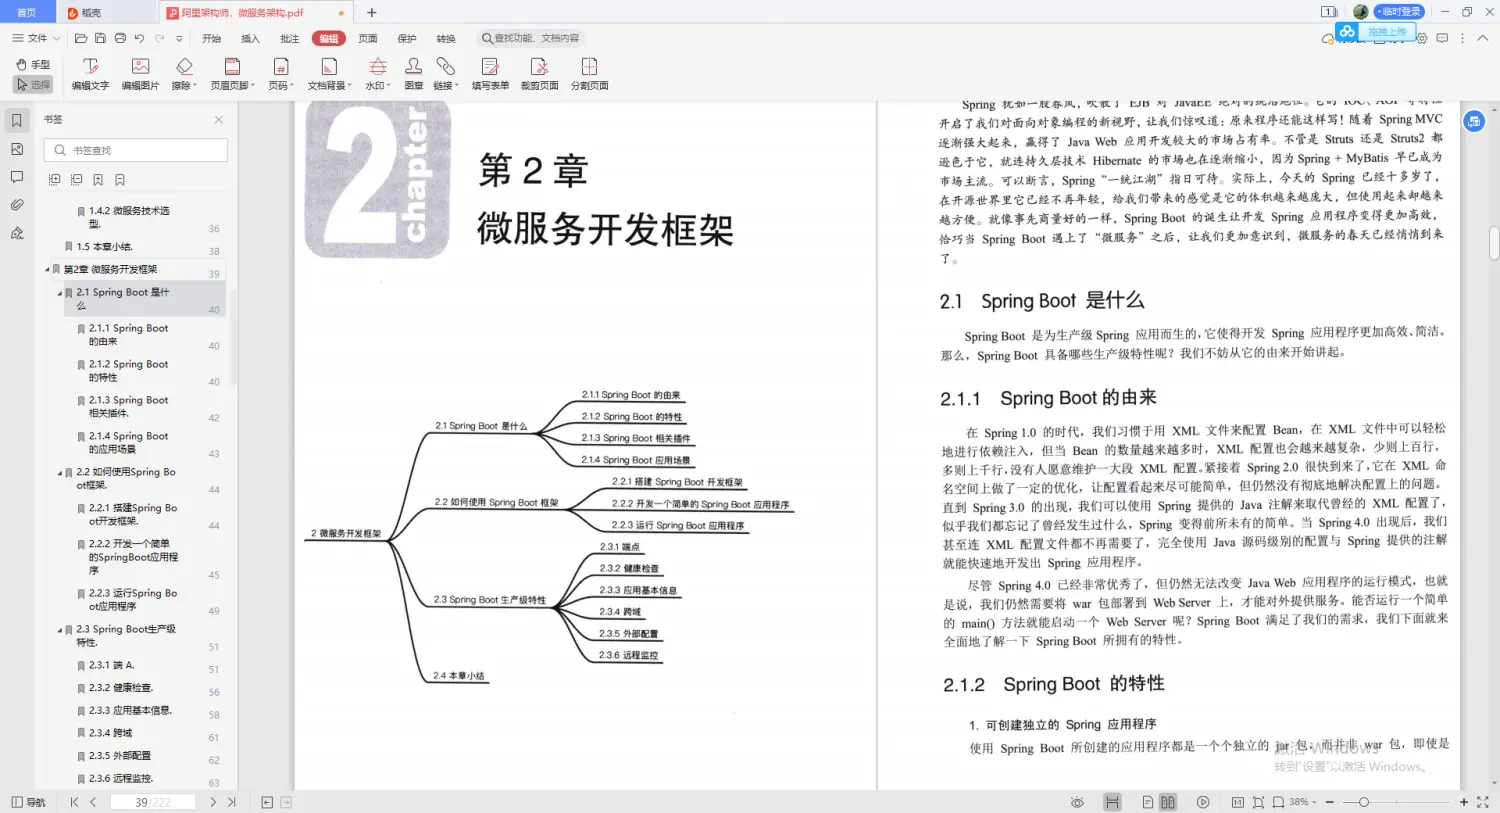The width and height of the screenshot is (1500, 813).
Task: Jump to the first page arrow
Action: 74,802
